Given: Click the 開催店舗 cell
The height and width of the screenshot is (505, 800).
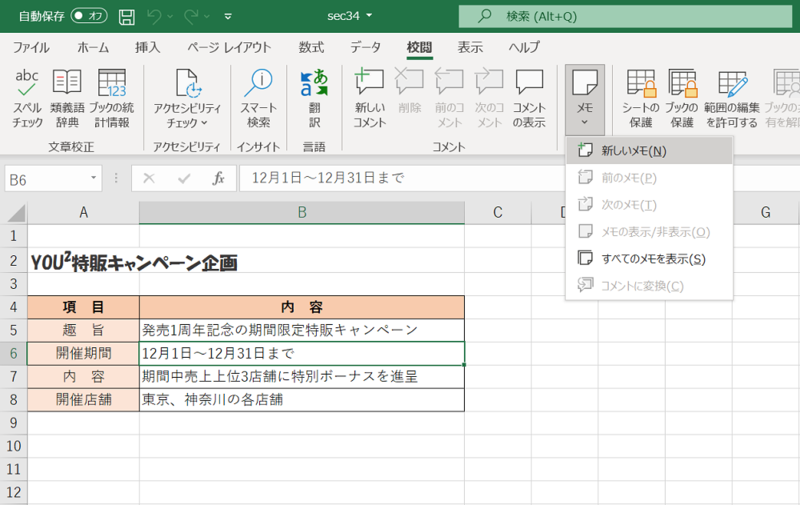Looking at the screenshot, I should pyautogui.click(x=84, y=399).
